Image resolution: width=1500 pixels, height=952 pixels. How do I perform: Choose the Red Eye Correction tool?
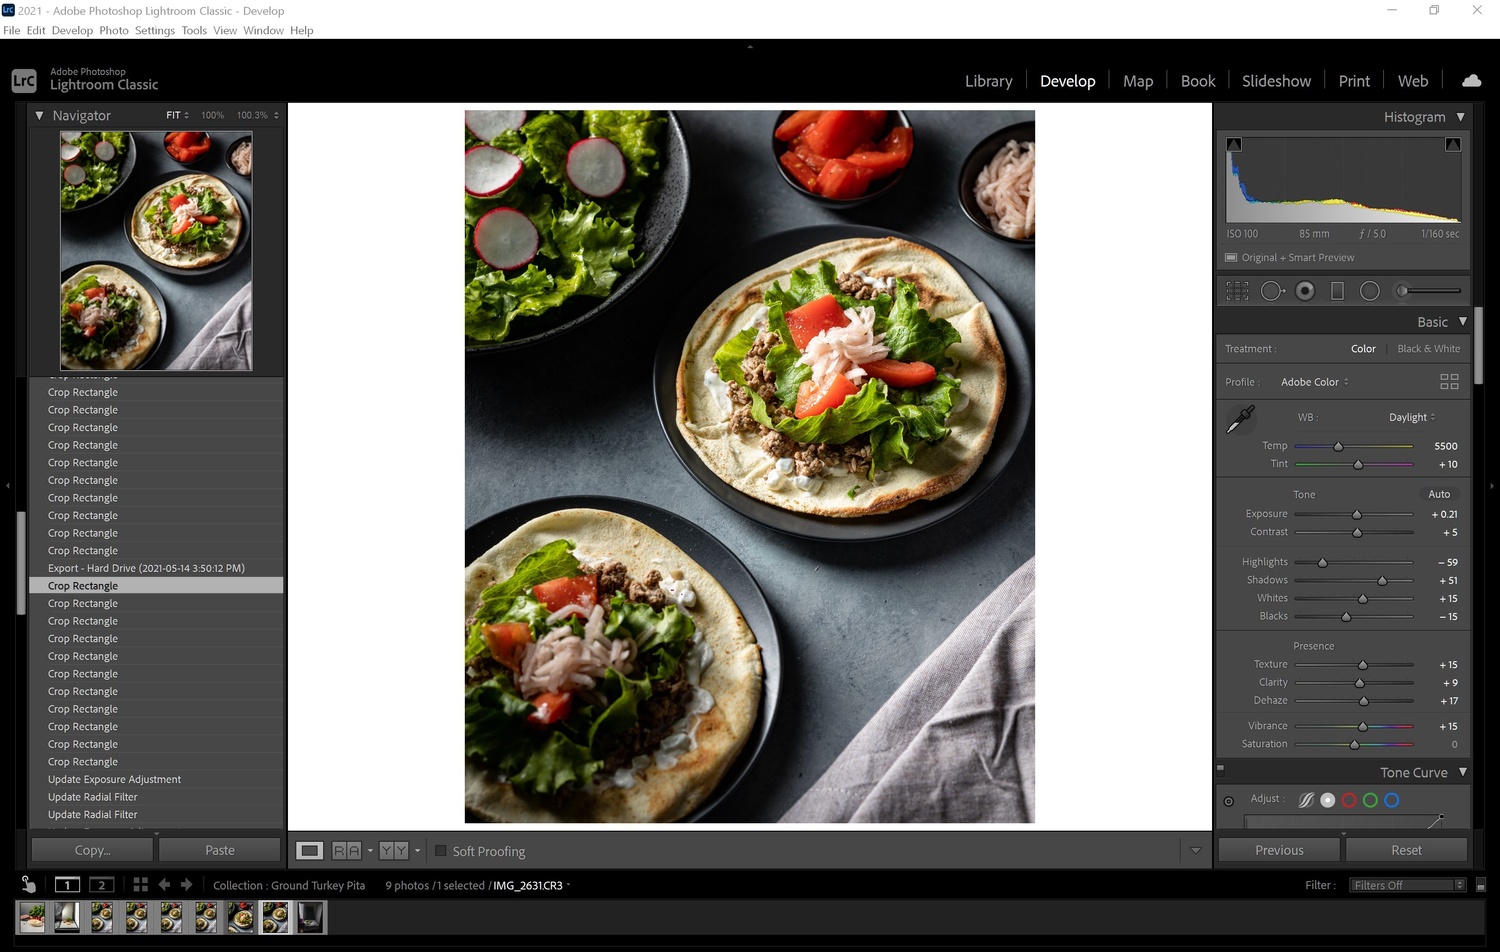click(1305, 291)
